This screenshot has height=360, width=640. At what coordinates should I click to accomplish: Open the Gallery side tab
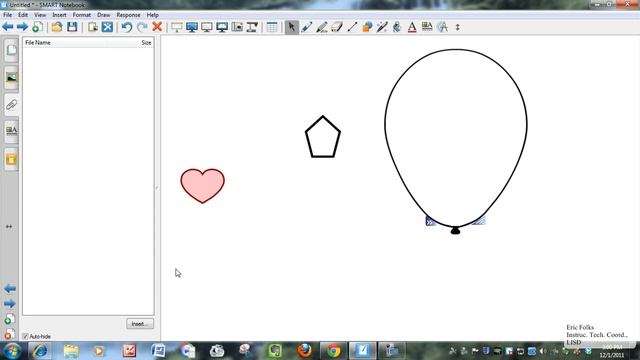pos(11,78)
